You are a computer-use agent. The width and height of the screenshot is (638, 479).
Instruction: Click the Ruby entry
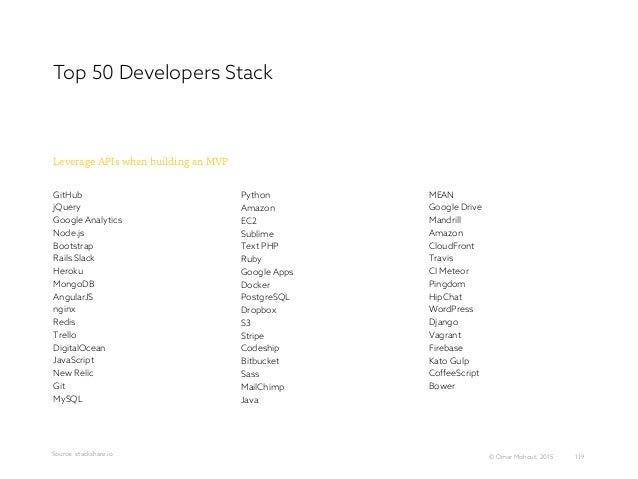tap(251, 259)
